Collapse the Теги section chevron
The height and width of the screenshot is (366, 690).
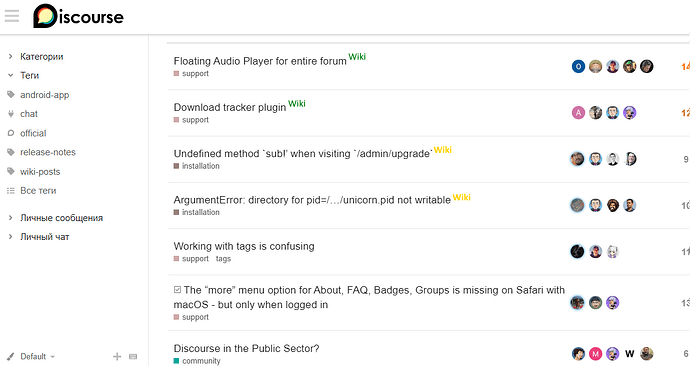click(11, 75)
